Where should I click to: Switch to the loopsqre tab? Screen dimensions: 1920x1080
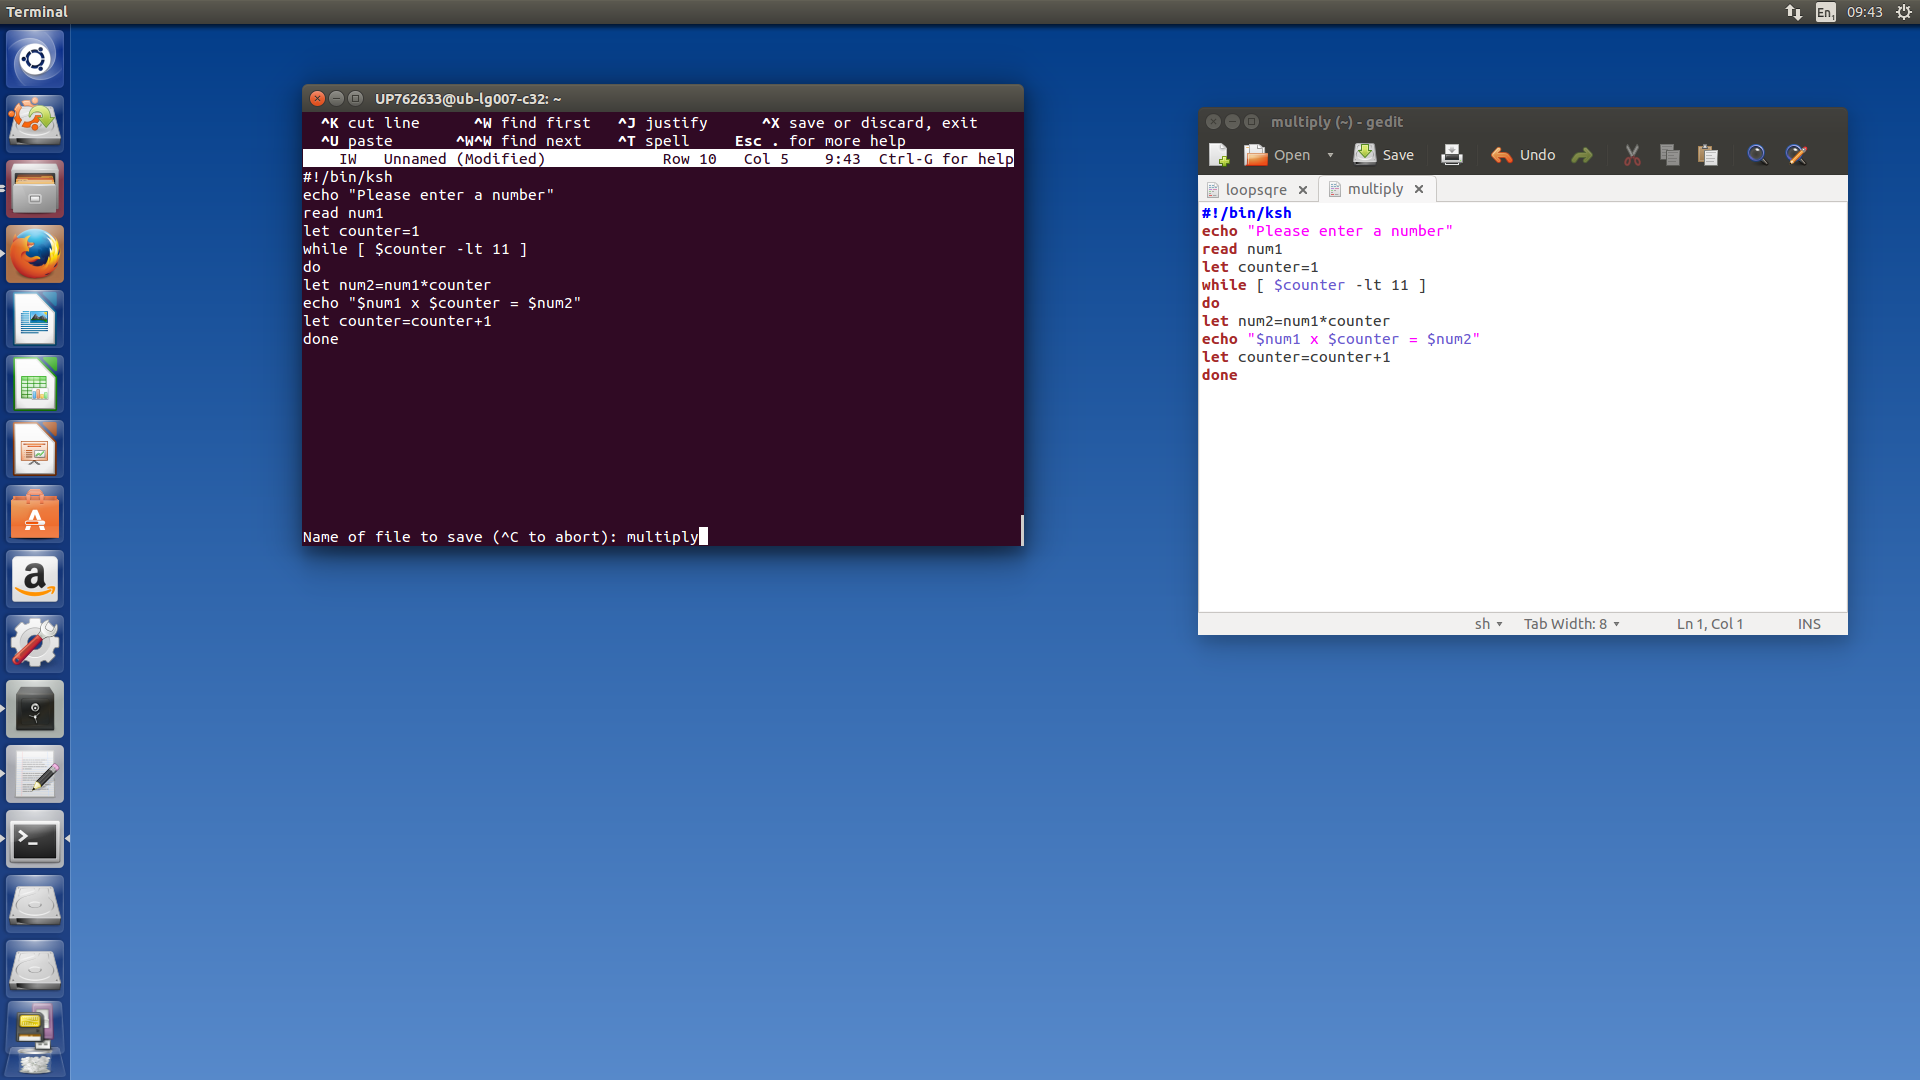pyautogui.click(x=1256, y=190)
